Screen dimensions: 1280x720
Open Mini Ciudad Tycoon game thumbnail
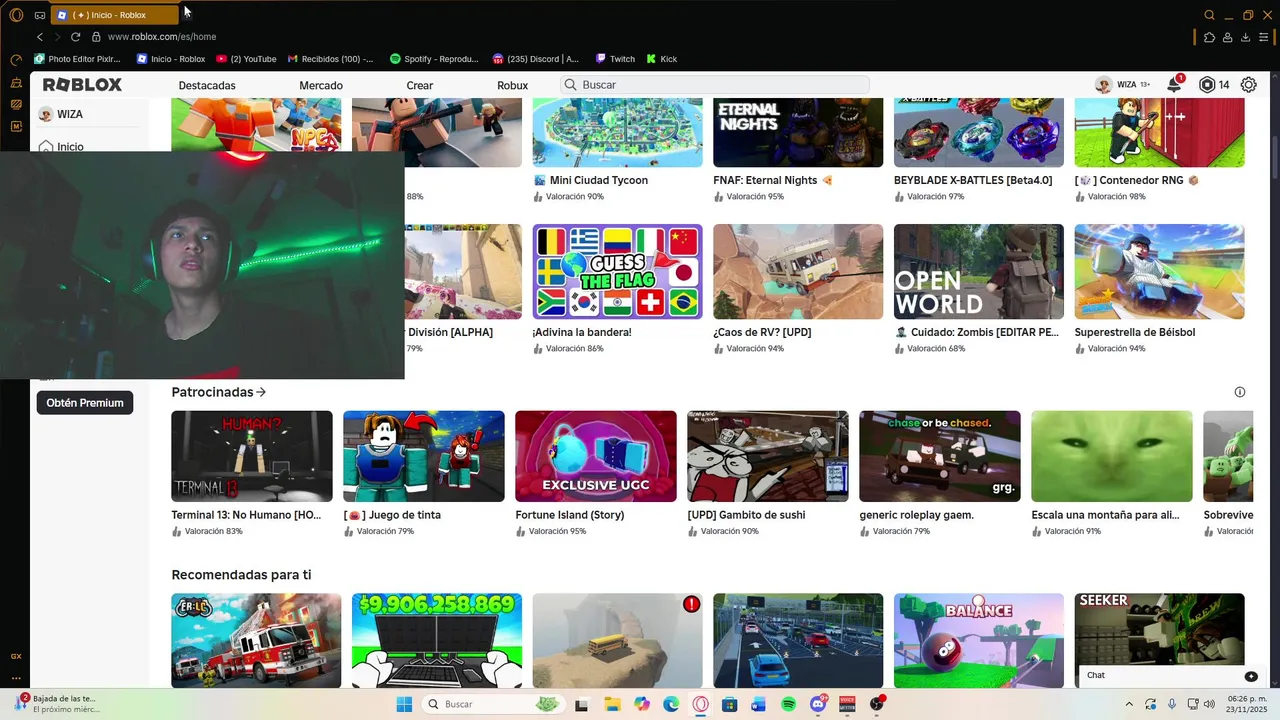618,132
